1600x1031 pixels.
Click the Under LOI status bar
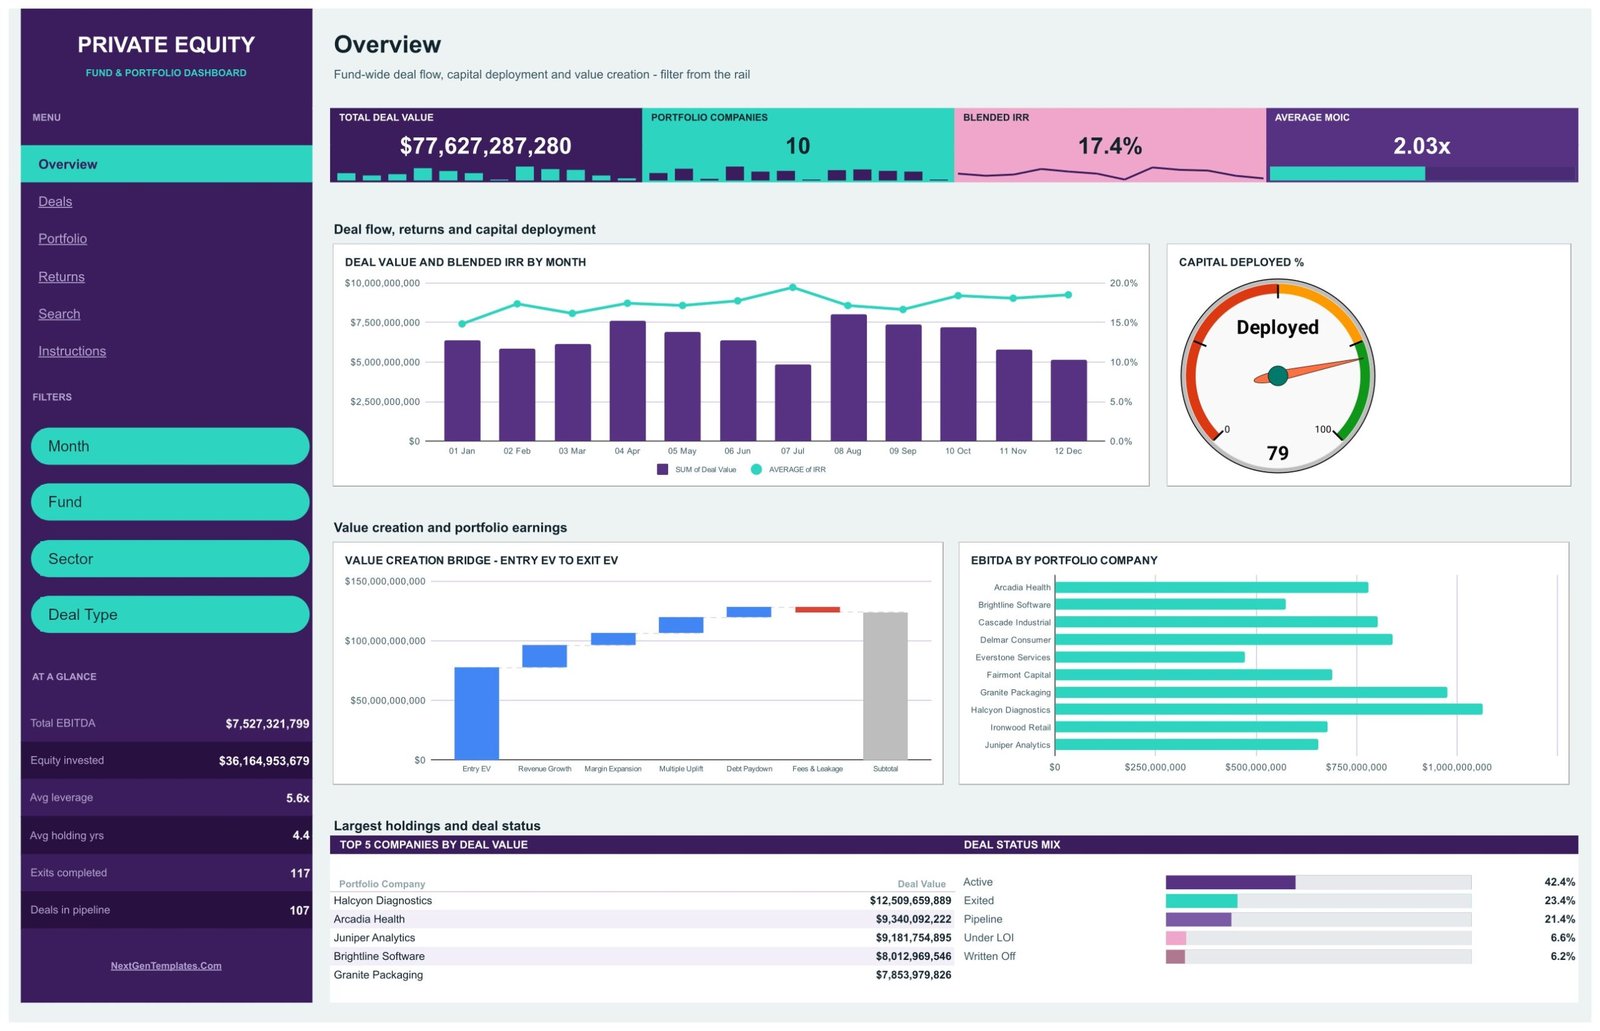[1318, 938]
